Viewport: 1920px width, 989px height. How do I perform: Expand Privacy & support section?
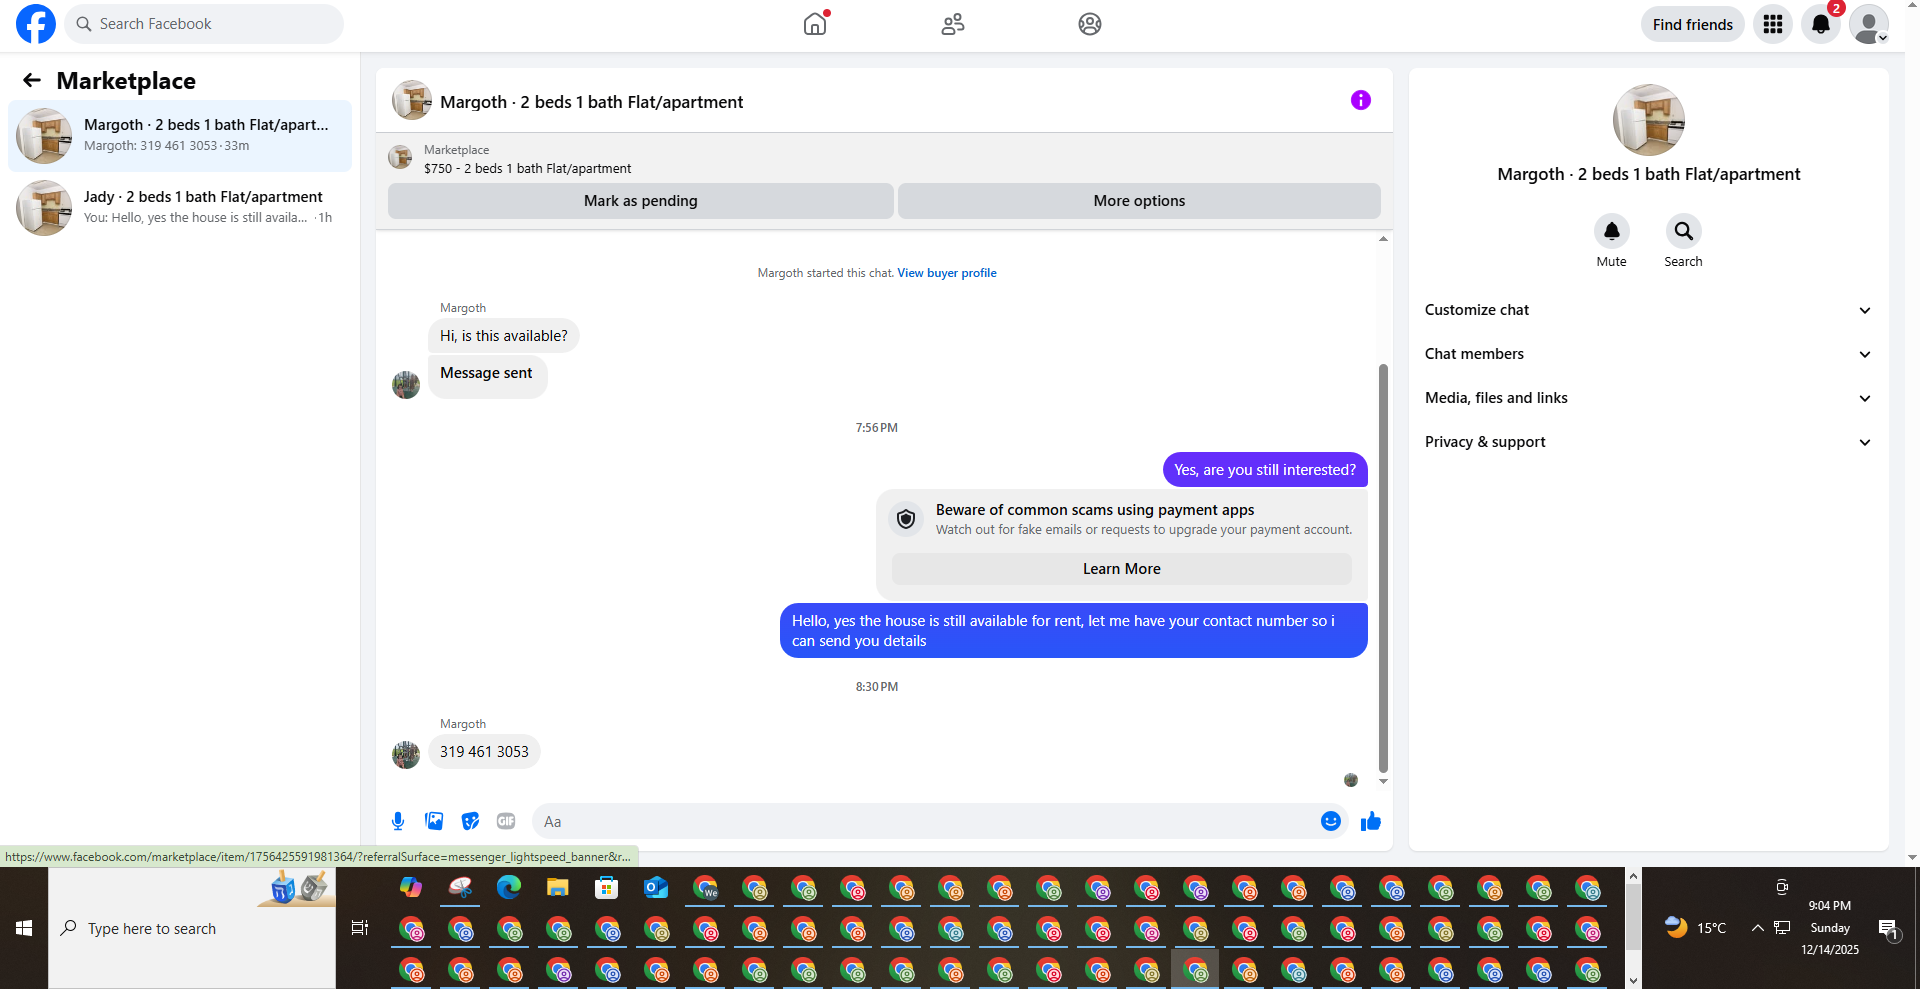point(1649,442)
